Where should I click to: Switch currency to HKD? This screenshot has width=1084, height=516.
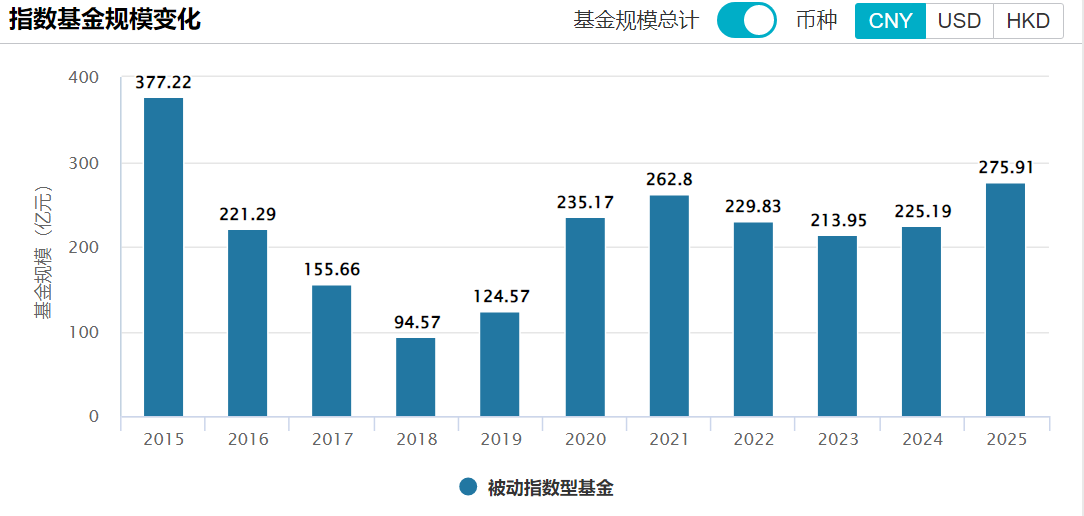coord(1028,21)
